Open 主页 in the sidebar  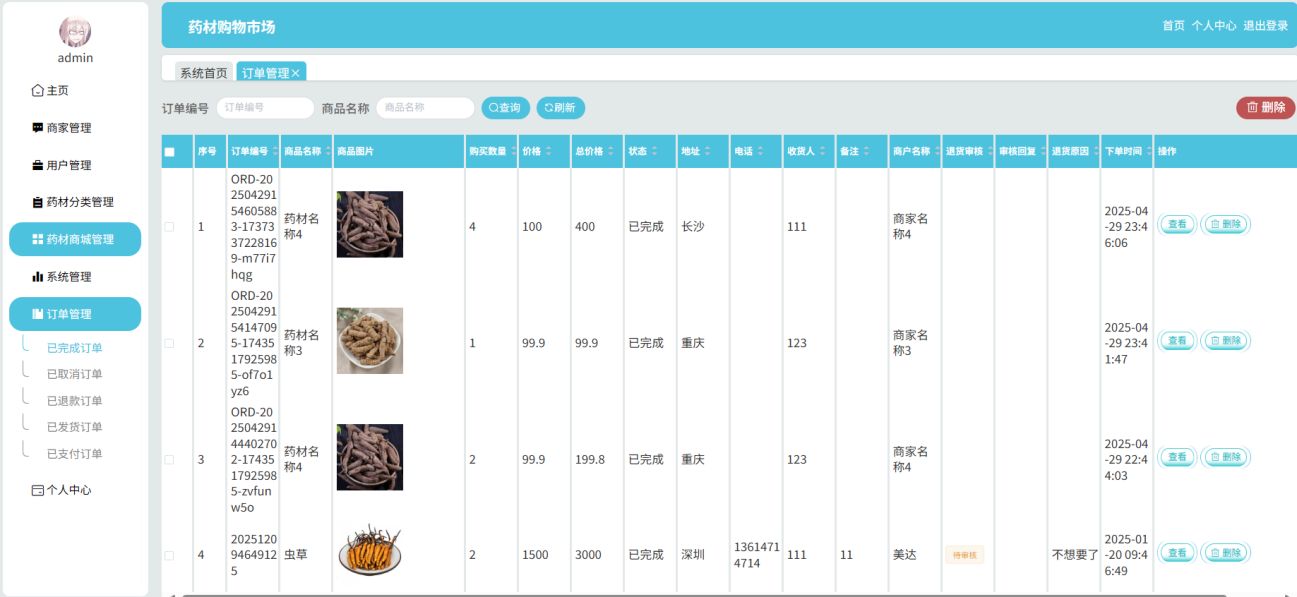click(75, 90)
